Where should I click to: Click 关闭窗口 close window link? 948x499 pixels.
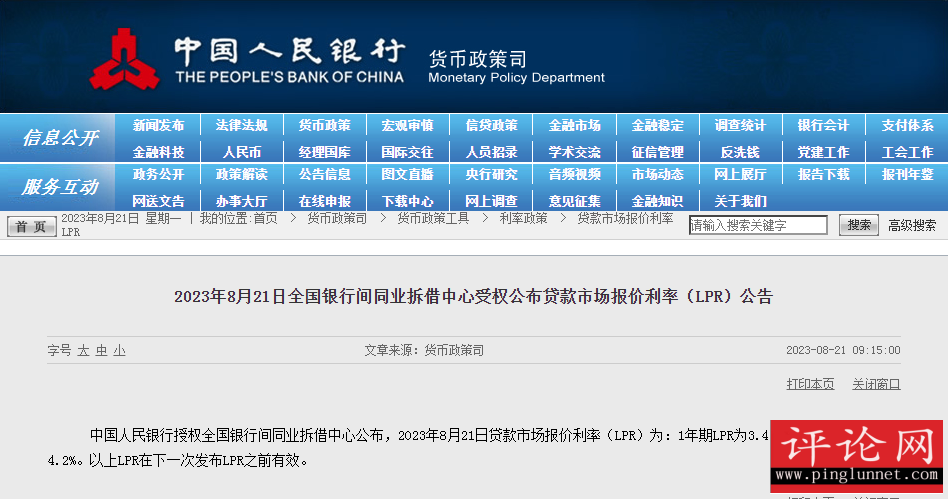tap(876, 384)
